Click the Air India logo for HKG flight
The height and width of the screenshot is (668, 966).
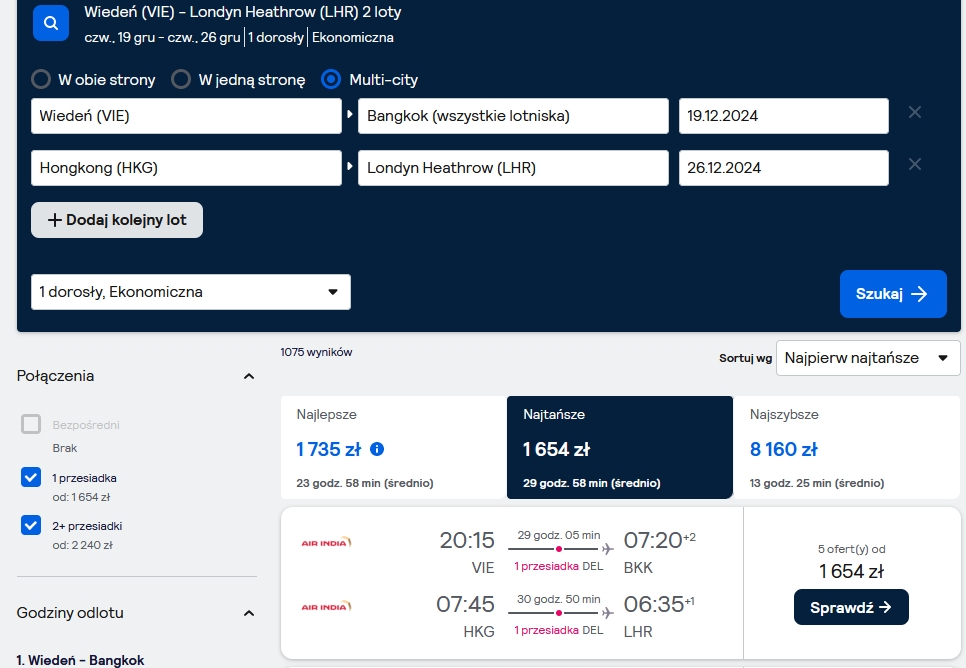326,606
